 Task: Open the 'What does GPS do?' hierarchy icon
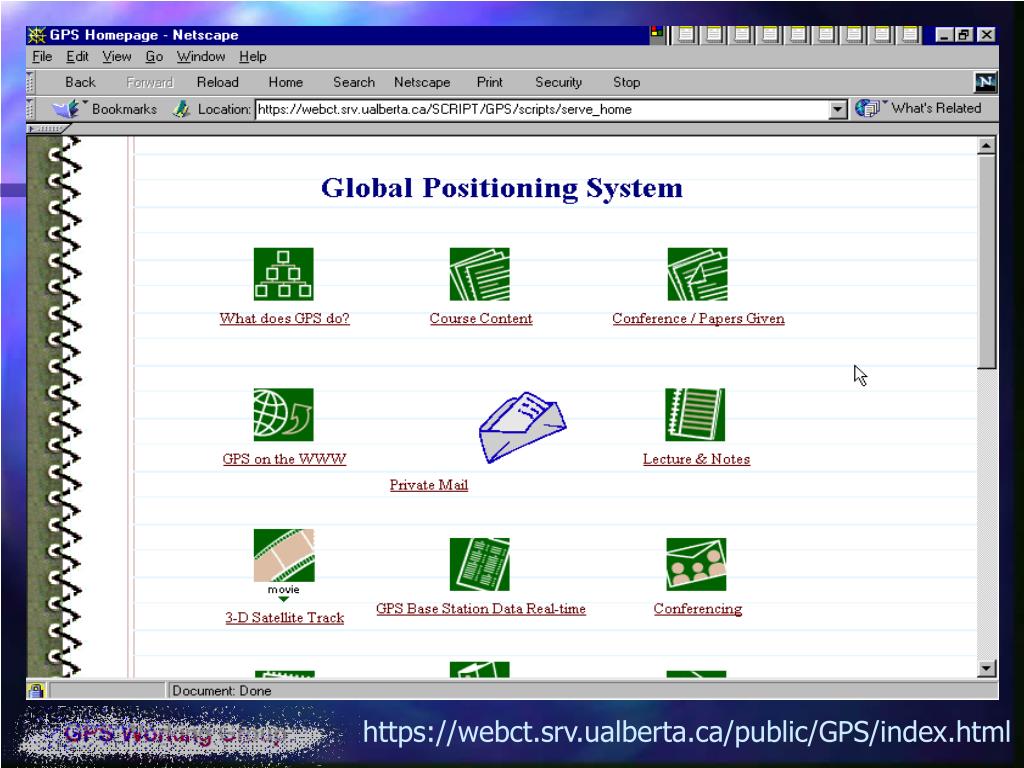283,274
